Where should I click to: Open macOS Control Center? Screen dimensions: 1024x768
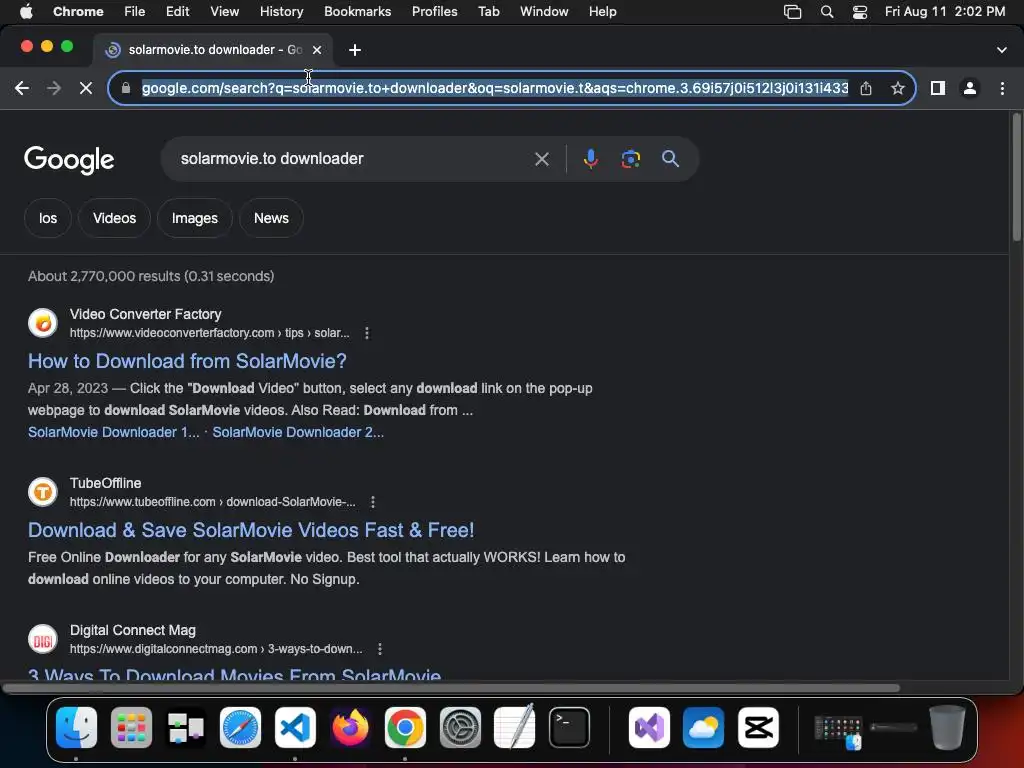tap(860, 12)
